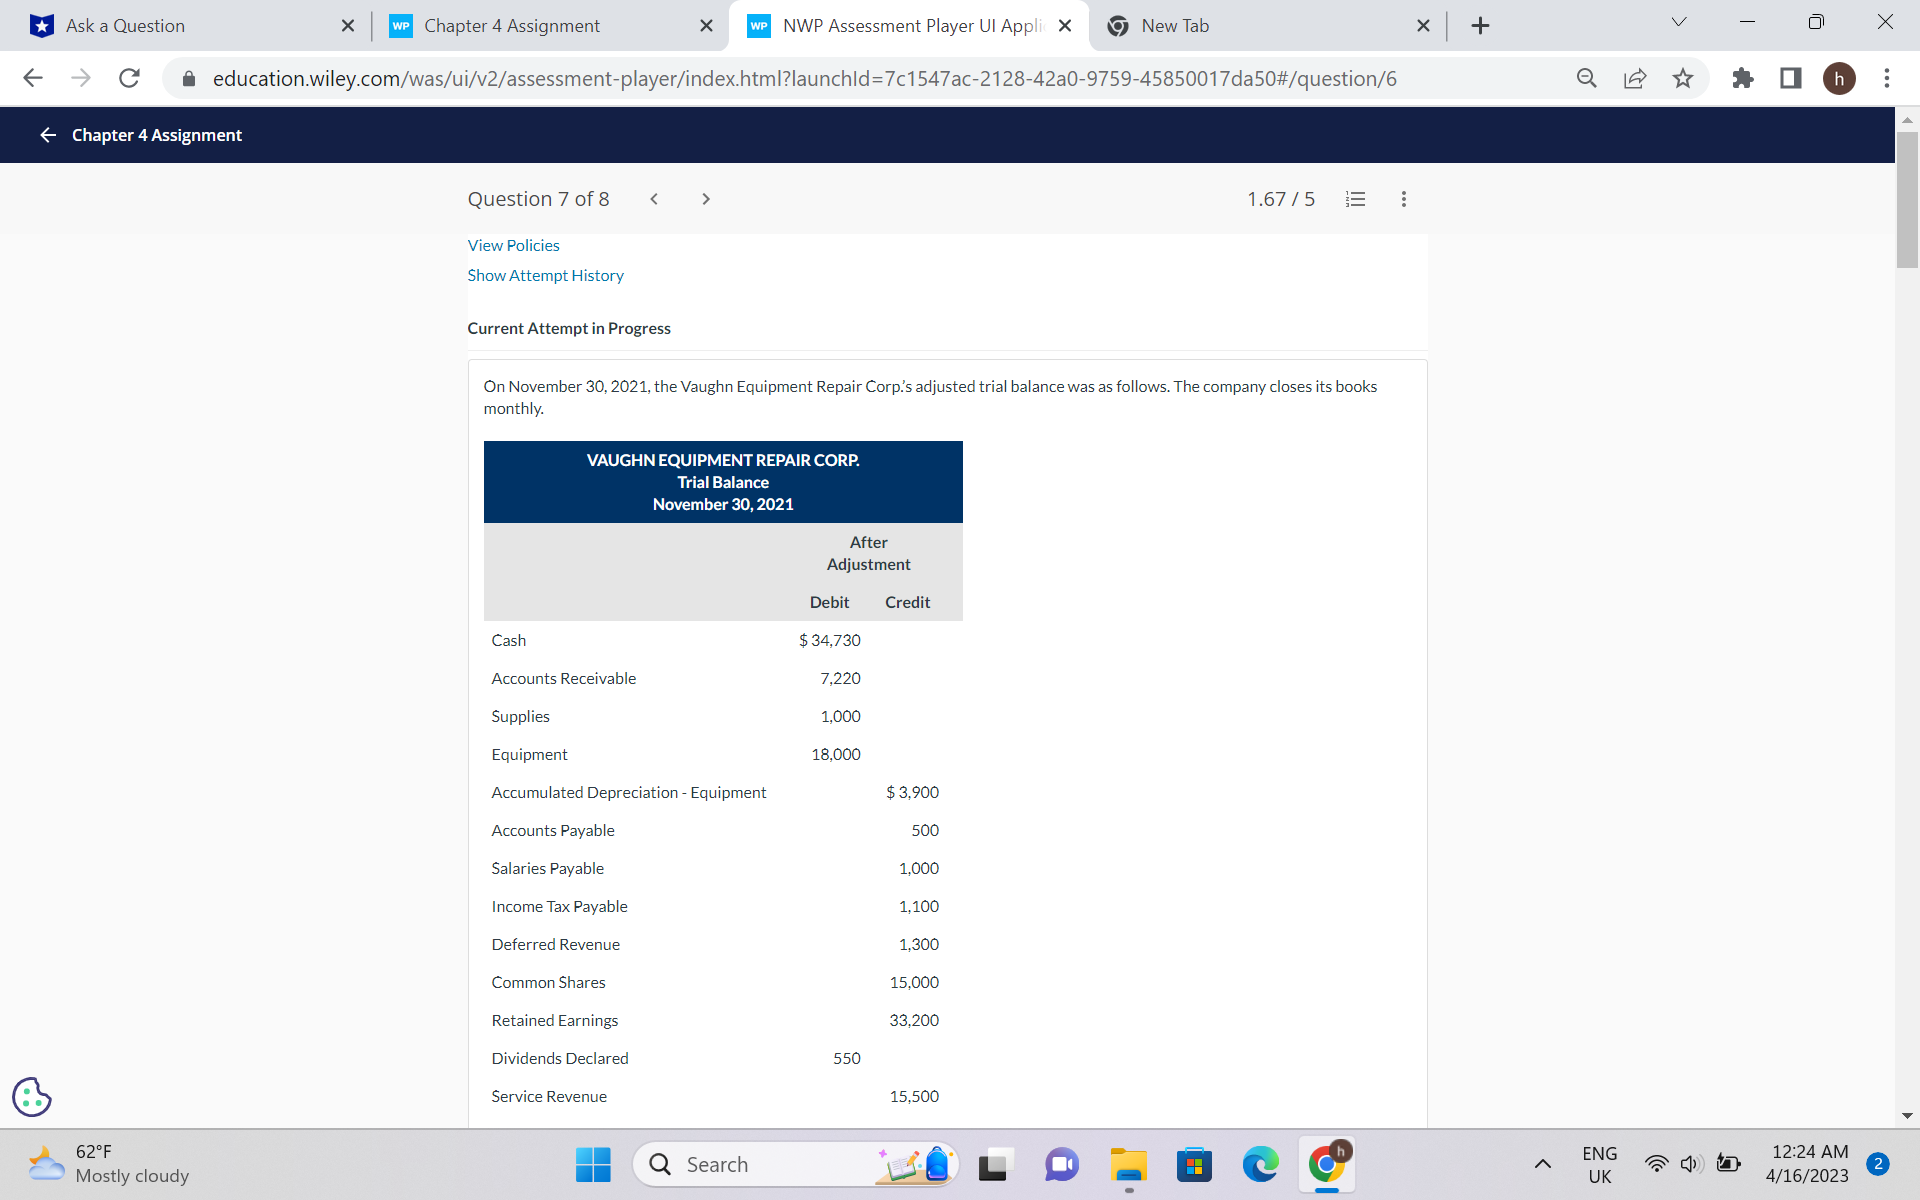Viewport: 1920px width, 1200px height.
Task: Reload the current page
Action: tap(129, 78)
